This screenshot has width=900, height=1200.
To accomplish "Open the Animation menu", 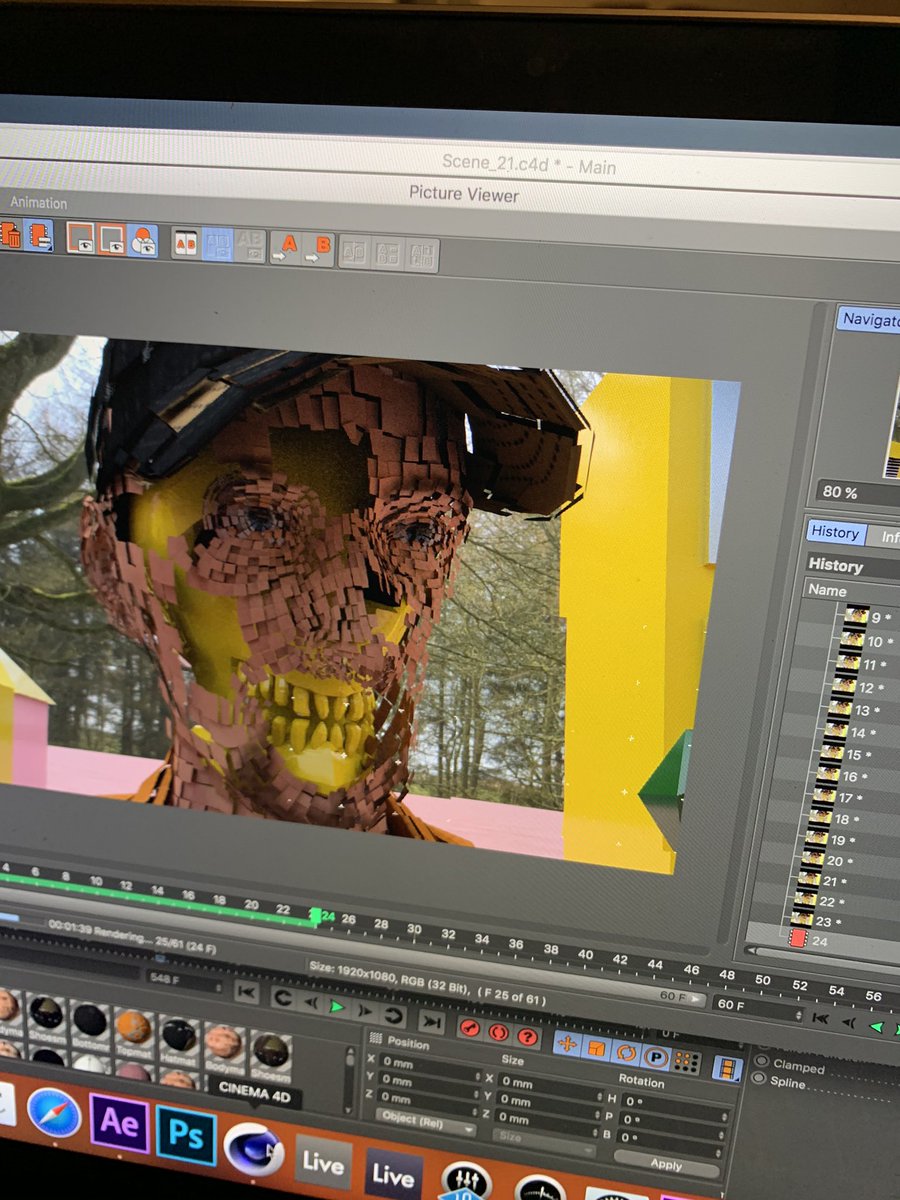I will pyautogui.click(x=38, y=202).
